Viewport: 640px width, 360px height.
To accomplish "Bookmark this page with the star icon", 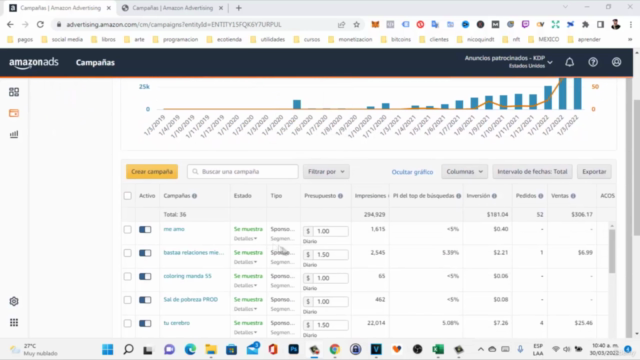I will [x=356, y=24].
